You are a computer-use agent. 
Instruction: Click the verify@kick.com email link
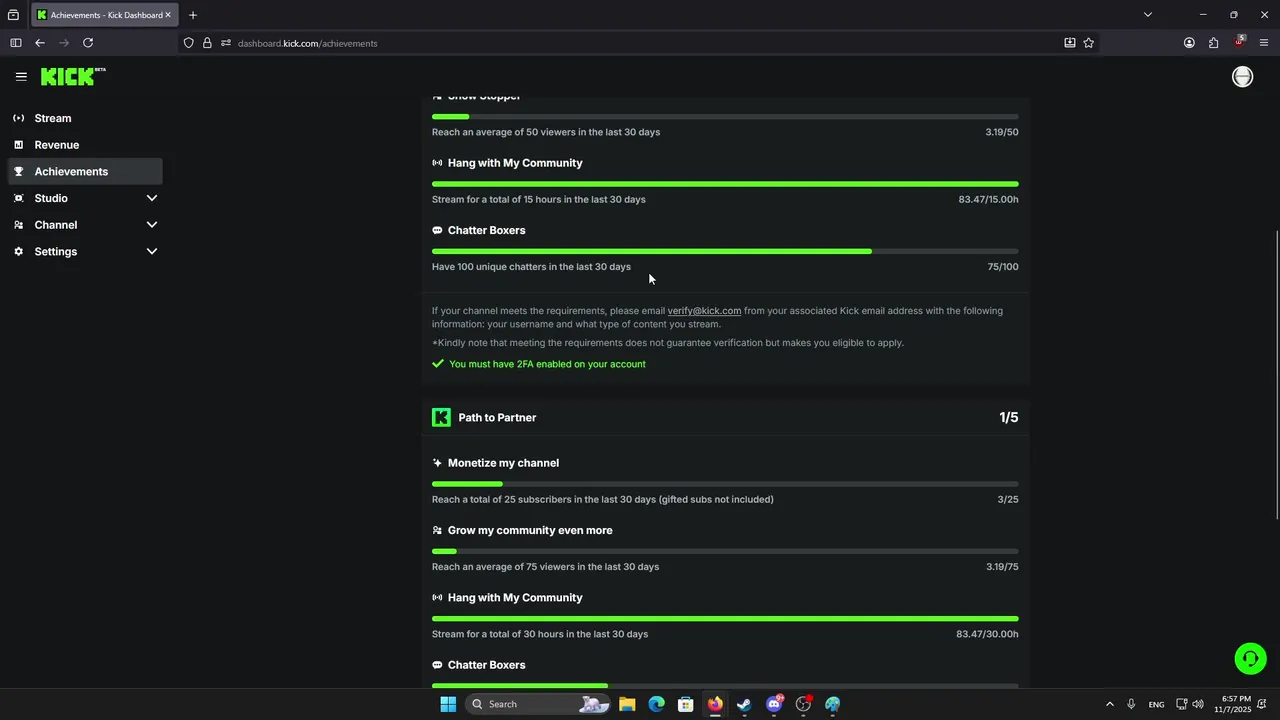tap(704, 311)
